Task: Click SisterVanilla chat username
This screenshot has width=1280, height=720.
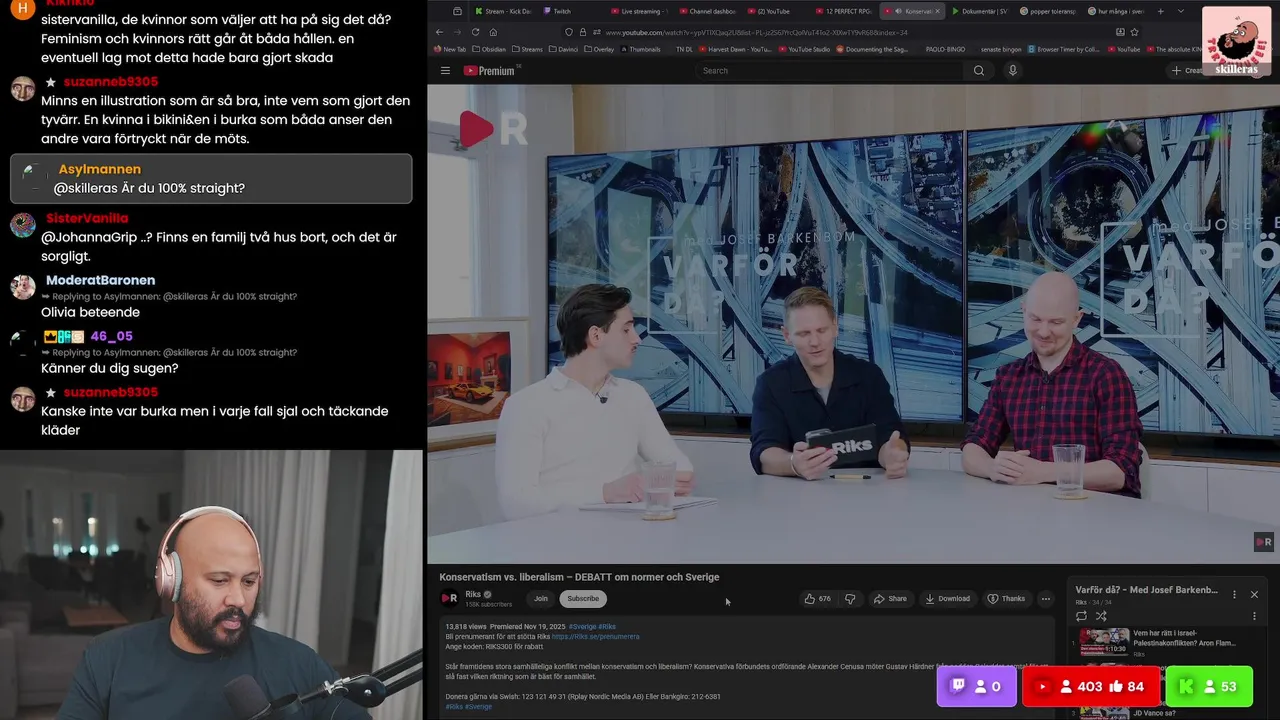Action: 87,218
